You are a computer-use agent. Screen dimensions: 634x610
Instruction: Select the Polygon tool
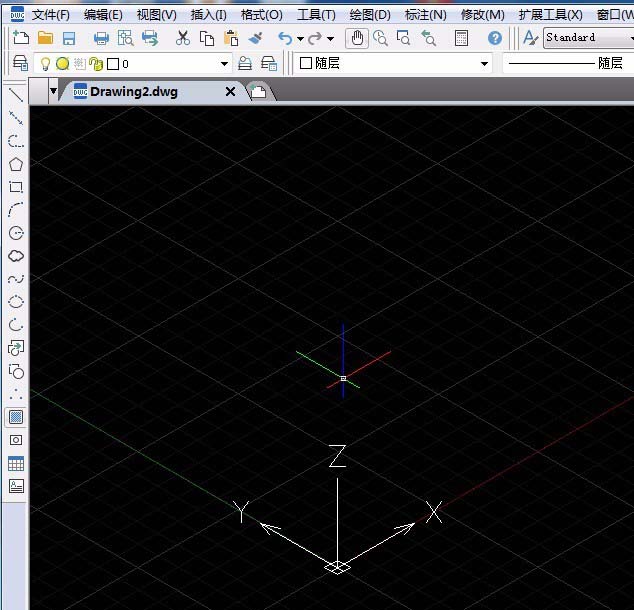tap(16, 164)
